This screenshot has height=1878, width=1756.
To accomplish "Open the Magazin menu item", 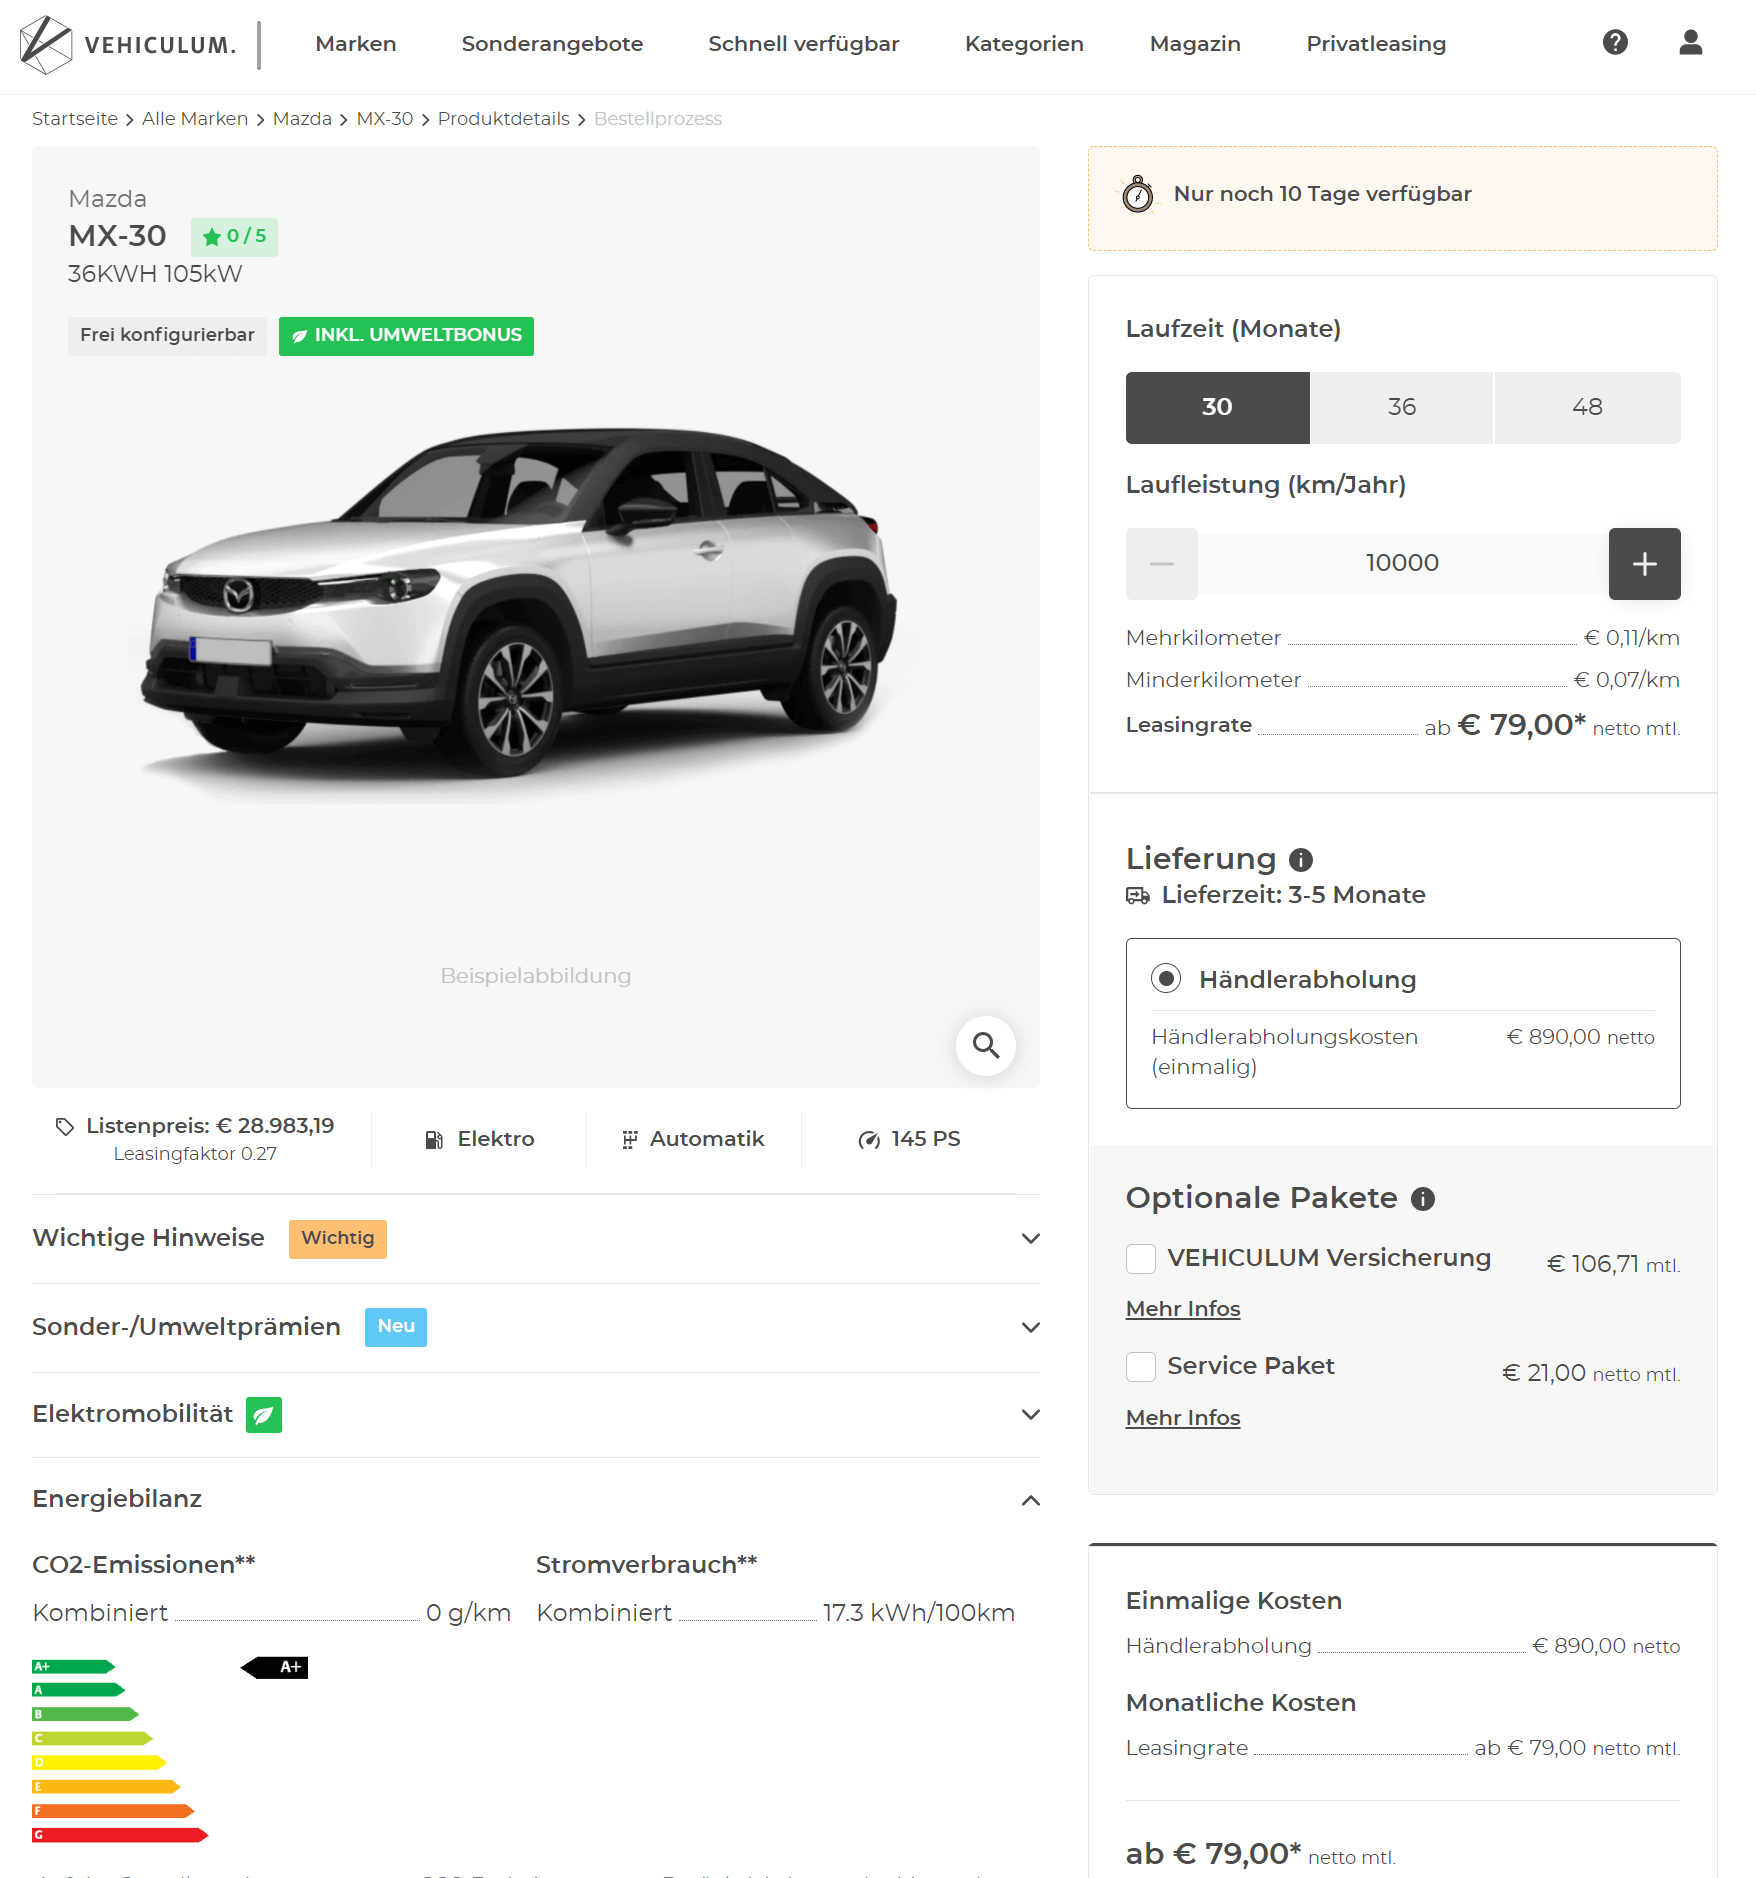I will [x=1195, y=44].
